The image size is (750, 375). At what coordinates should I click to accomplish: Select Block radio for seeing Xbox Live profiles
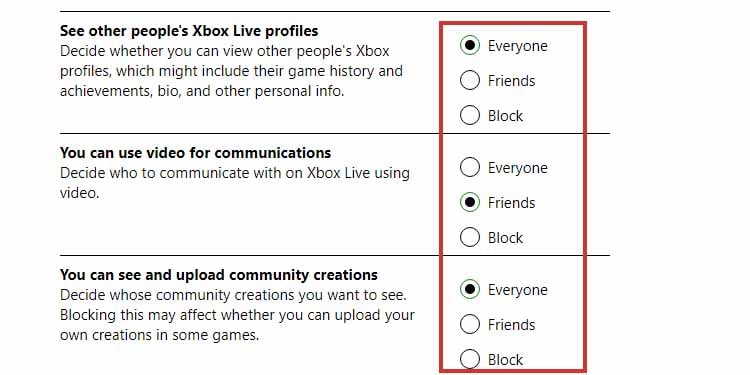470,115
